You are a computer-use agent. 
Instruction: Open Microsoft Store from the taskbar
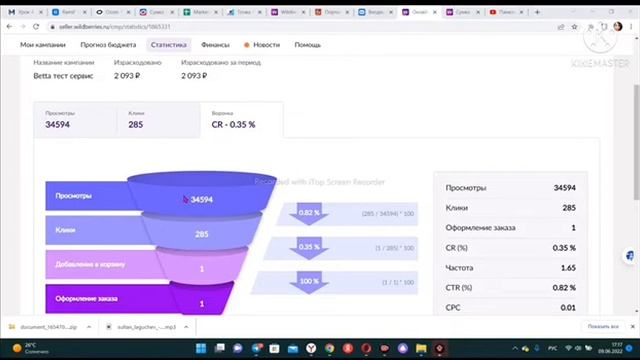coord(274,348)
